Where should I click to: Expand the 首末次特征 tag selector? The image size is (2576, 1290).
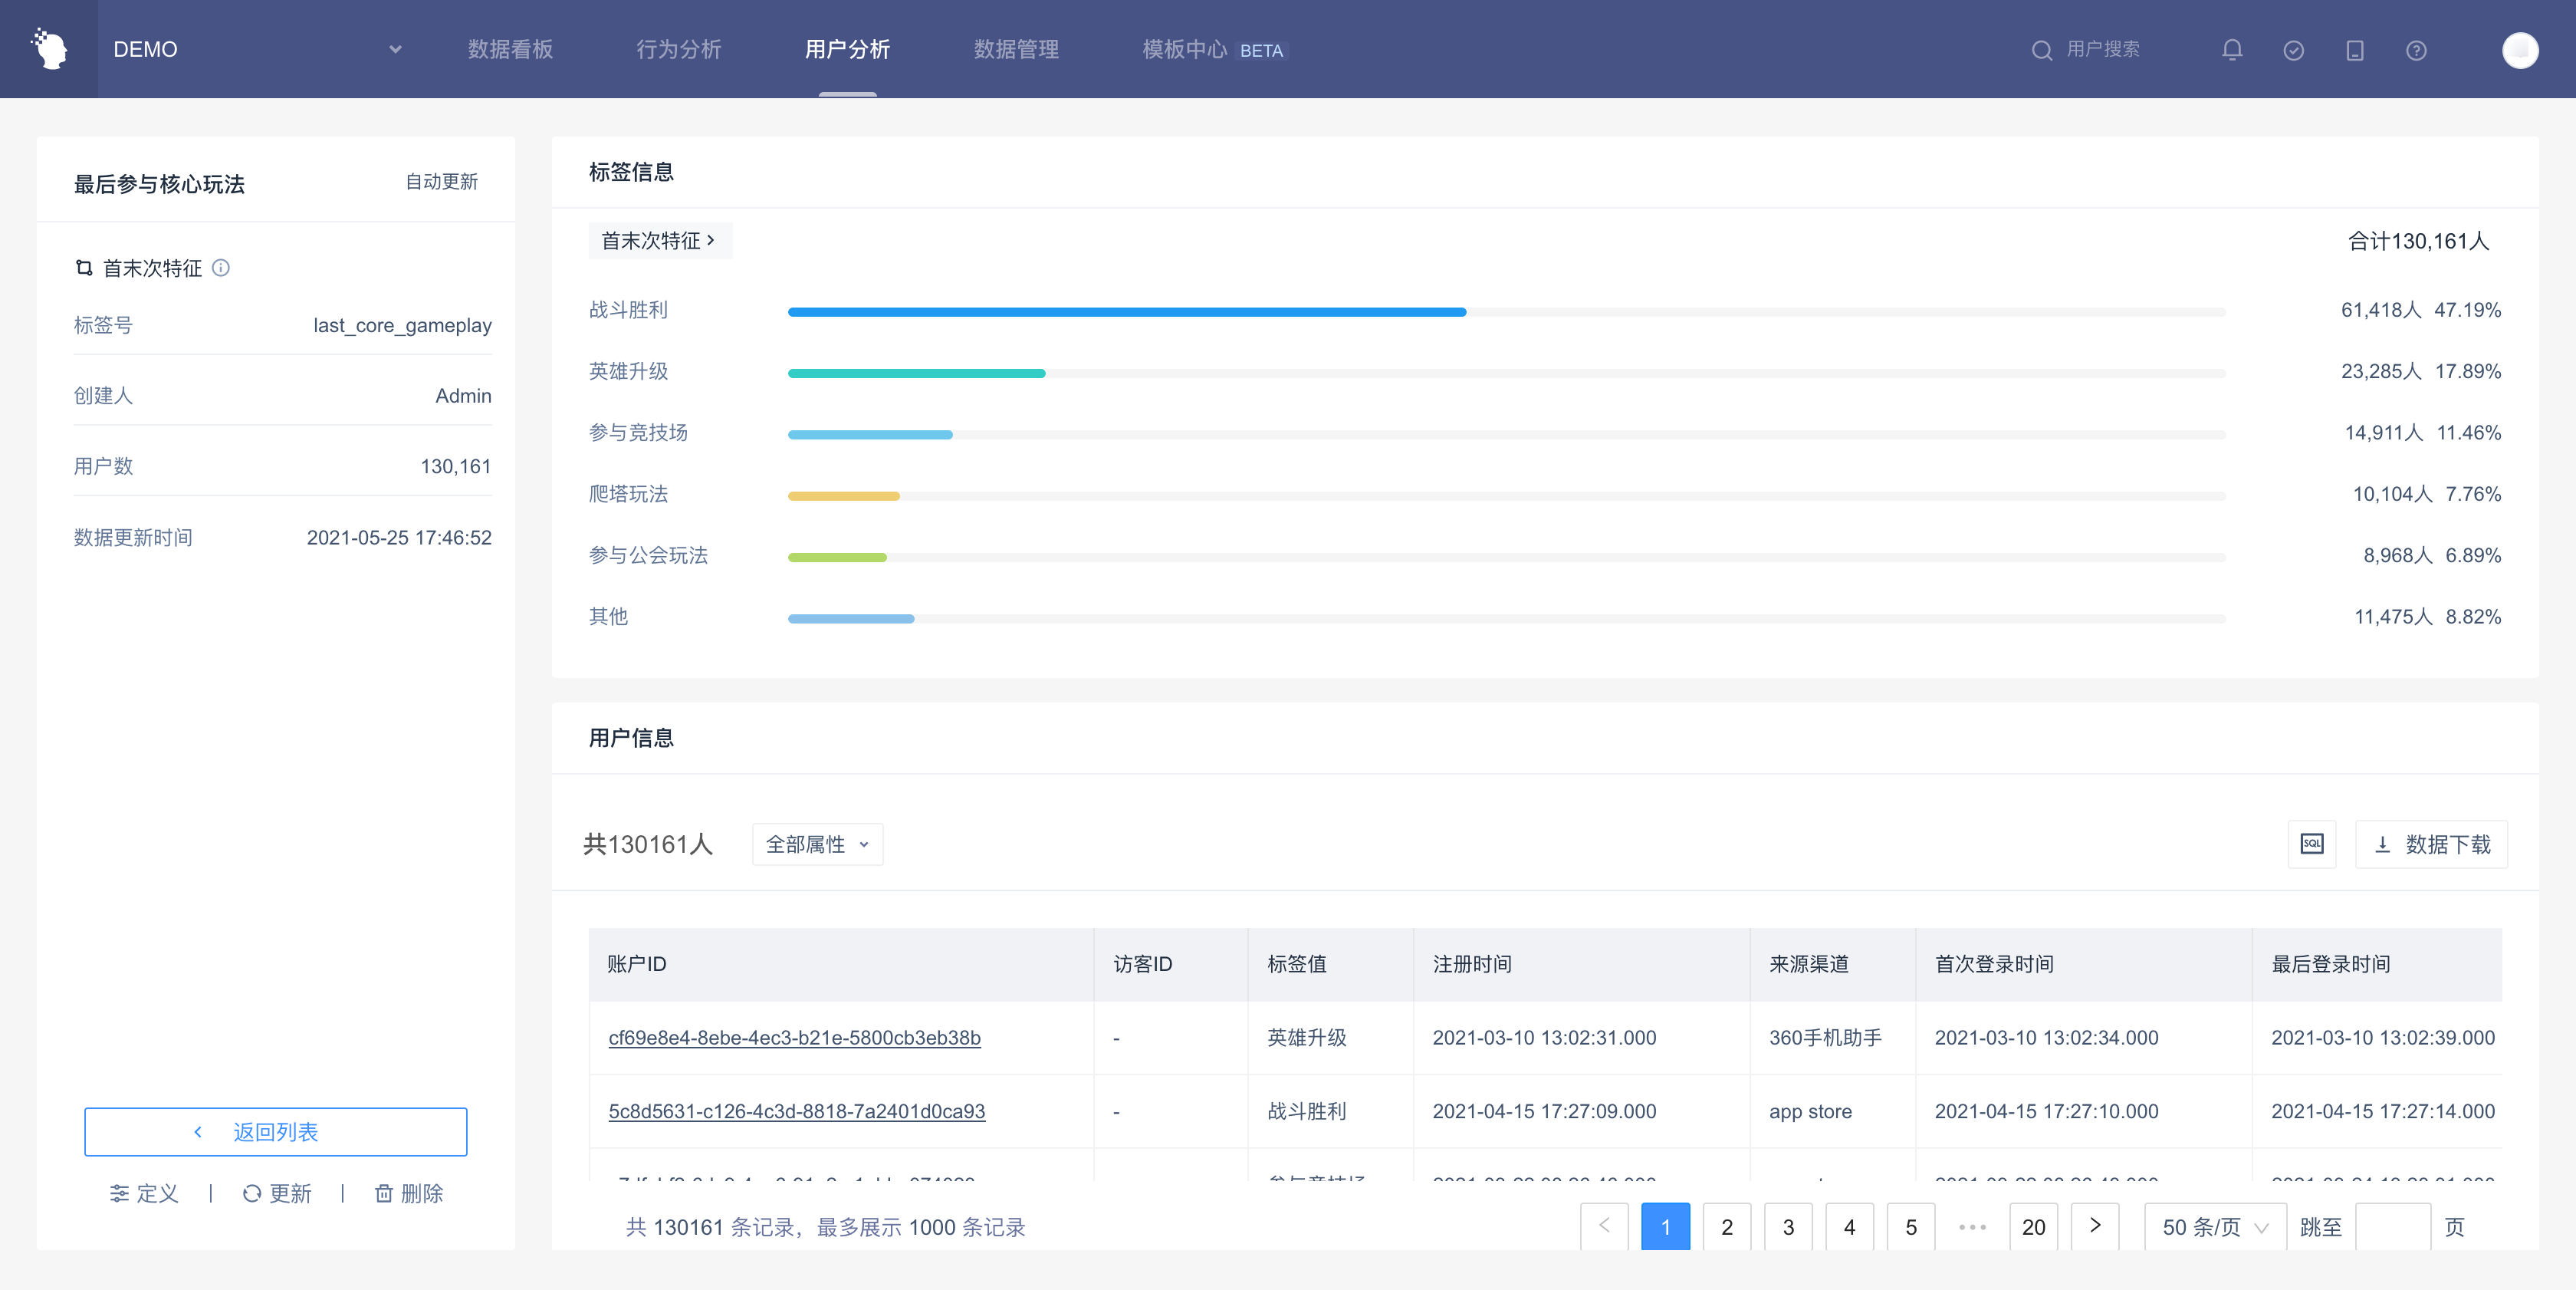[x=659, y=241]
